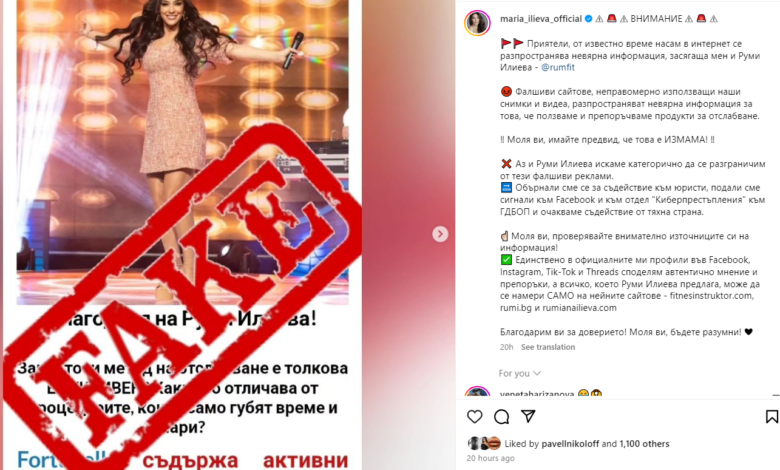Open maria_ilieva_official username link
780x470 pixels.
pos(541,19)
